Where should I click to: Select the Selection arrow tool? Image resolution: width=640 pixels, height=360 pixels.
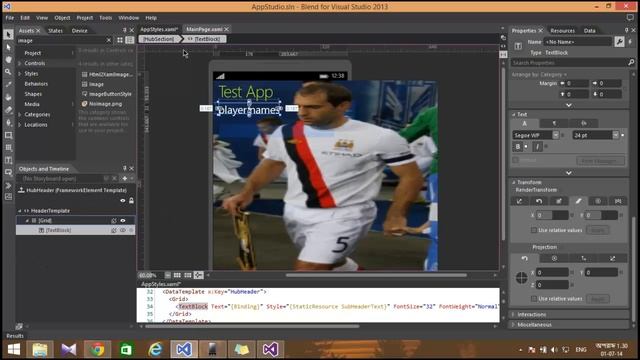coord(8,34)
